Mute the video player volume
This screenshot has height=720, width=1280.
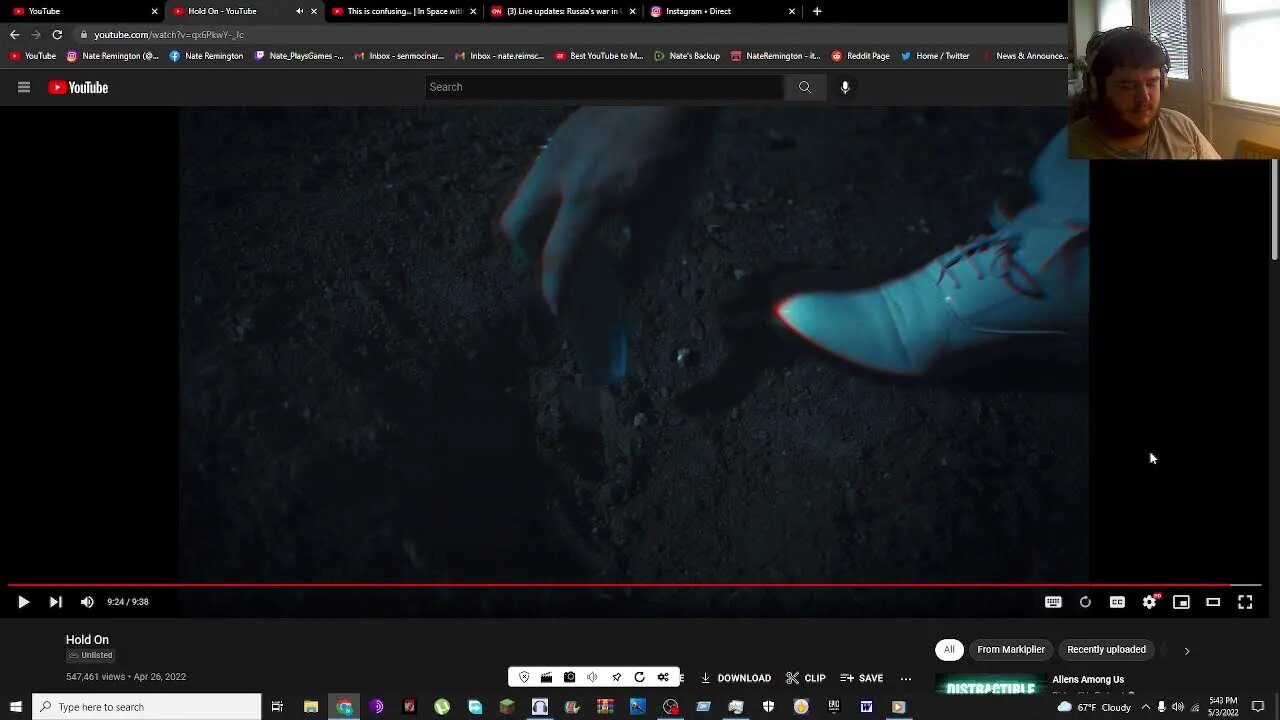(x=87, y=602)
